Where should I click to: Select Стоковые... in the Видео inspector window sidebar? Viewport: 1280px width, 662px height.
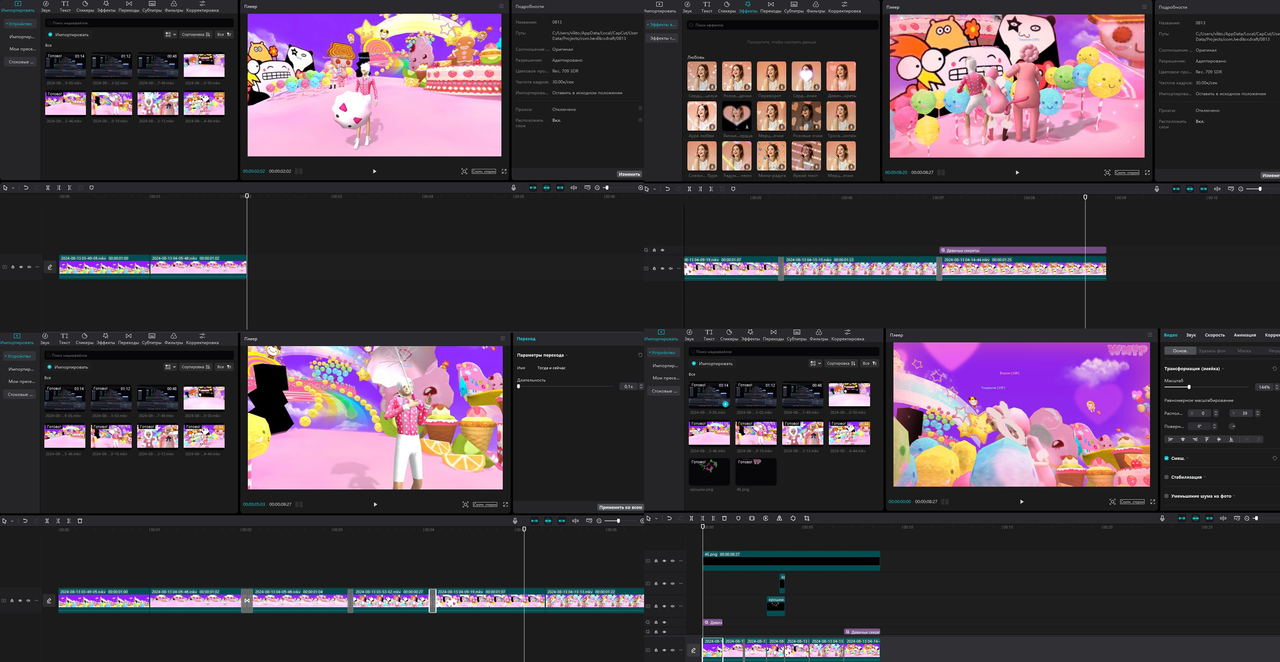[664, 391]
